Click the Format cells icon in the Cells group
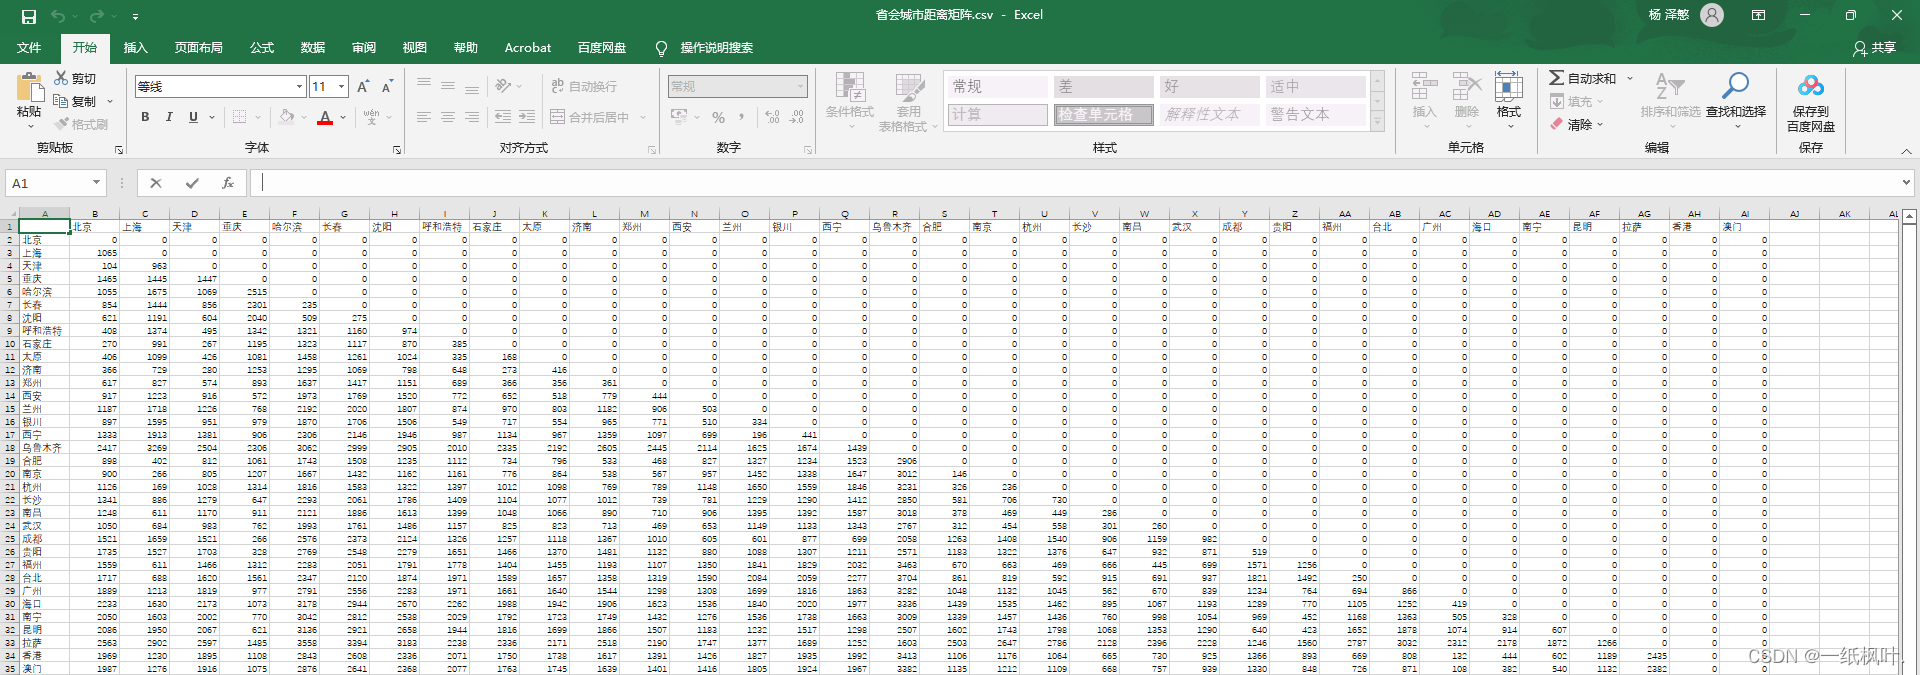Screen dimensions: 1920x675 pyautogui.click(x=1509, y=87)
